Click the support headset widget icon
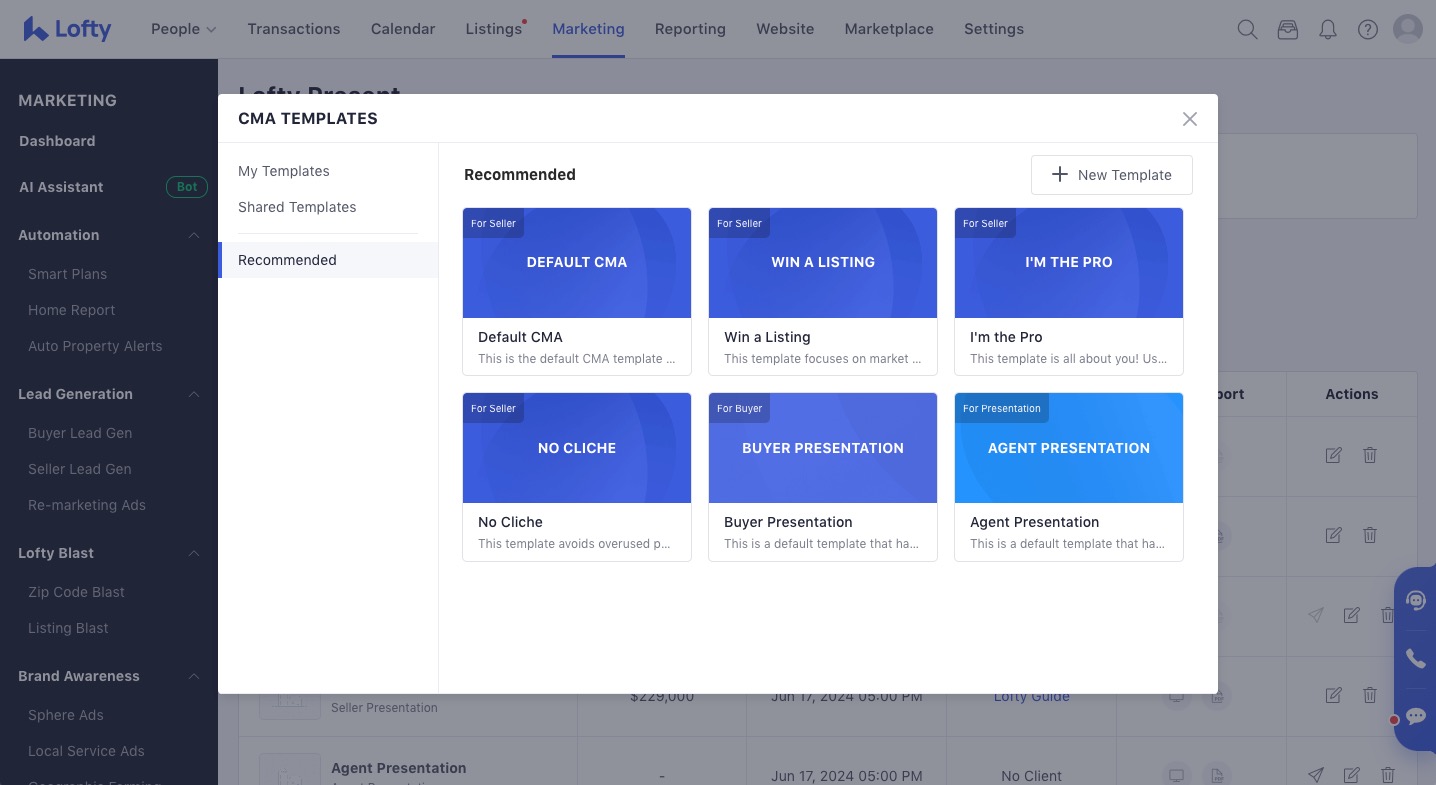This screenshot has height=785, width=1436. 1416,600
